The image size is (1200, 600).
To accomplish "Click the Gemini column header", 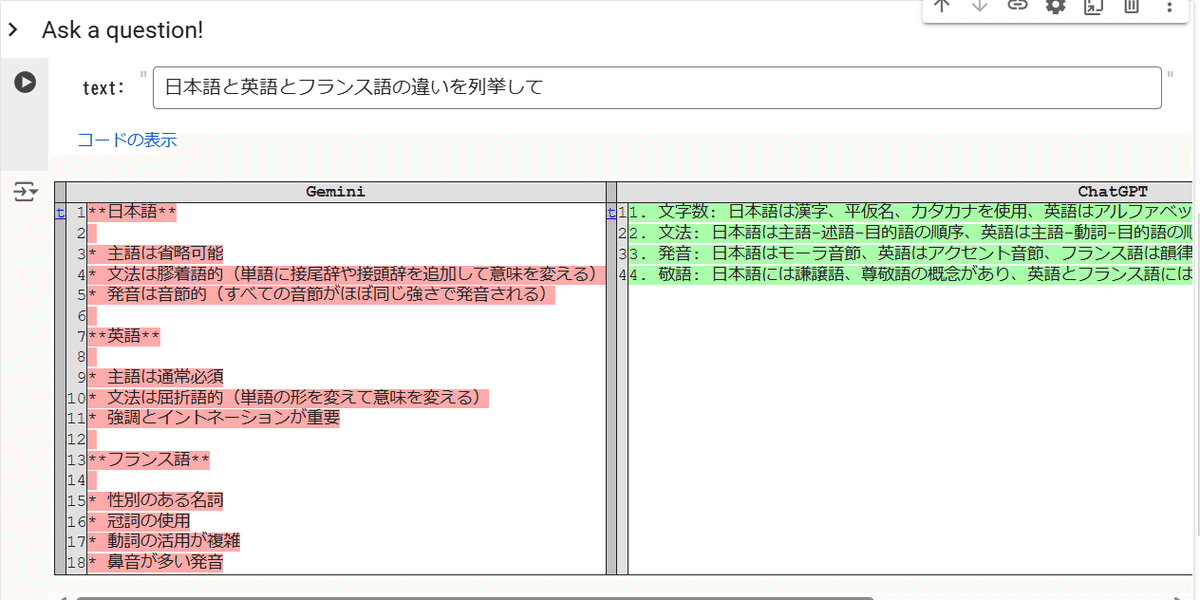I will [x=336, y=191].
